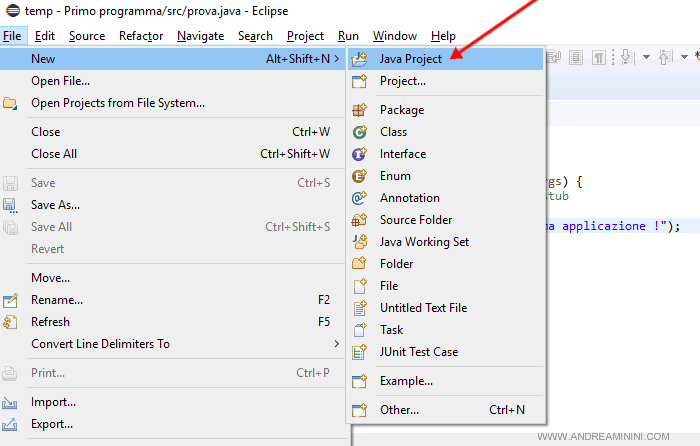Select the Annotation icon entry

pyautogui.click(x=360, y=198)
